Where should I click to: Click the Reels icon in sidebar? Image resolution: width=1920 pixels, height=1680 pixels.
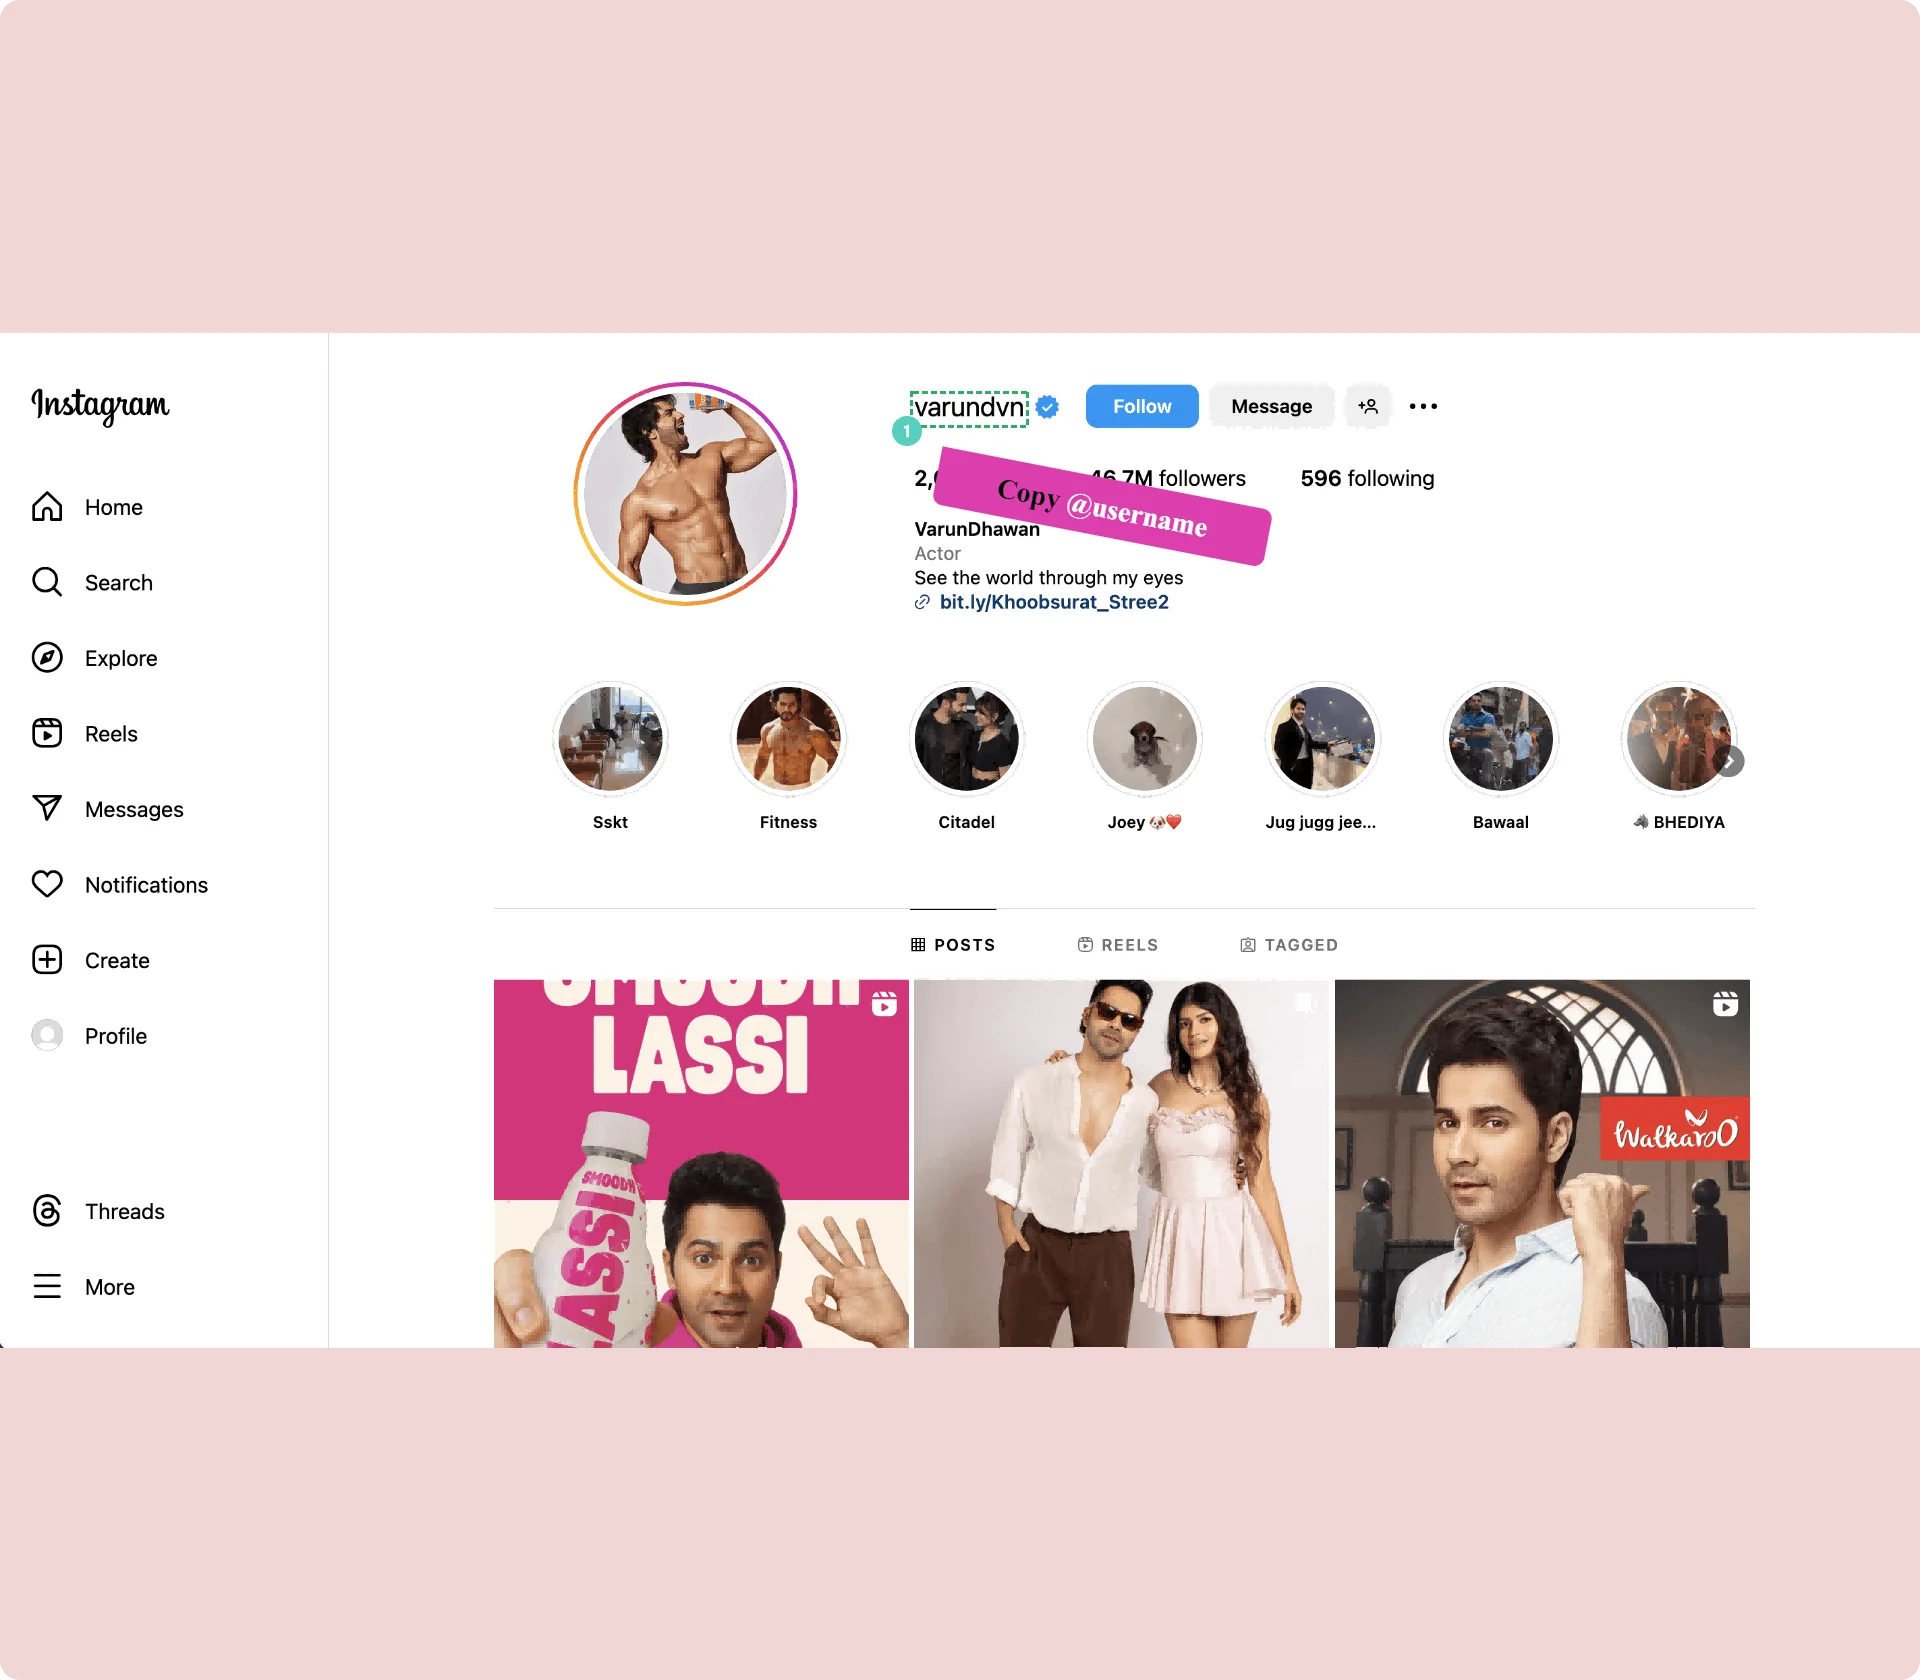pos(49,733)
